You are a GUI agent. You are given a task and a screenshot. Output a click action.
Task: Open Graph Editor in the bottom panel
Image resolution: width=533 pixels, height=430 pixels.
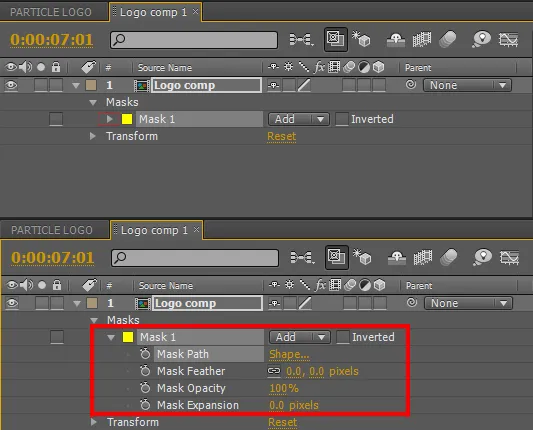coord(510,257)
